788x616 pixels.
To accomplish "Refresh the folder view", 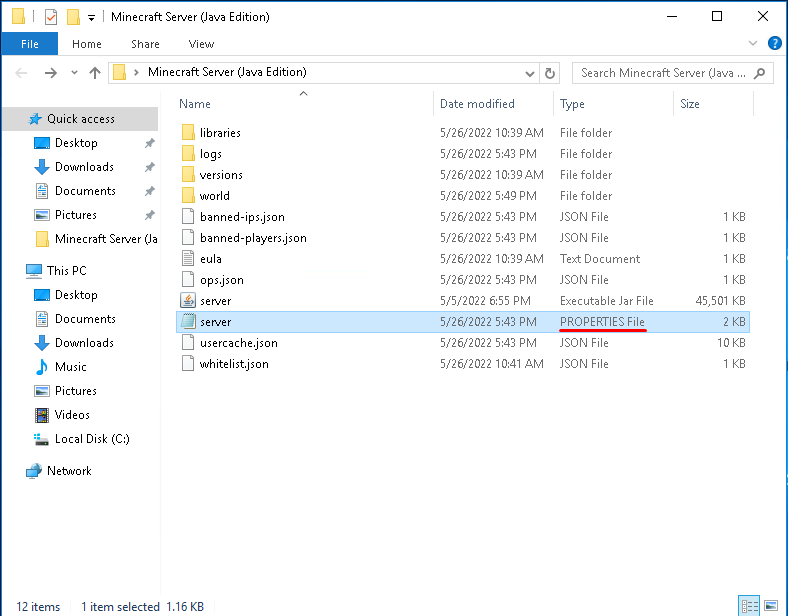I will (x=550, y=73).
